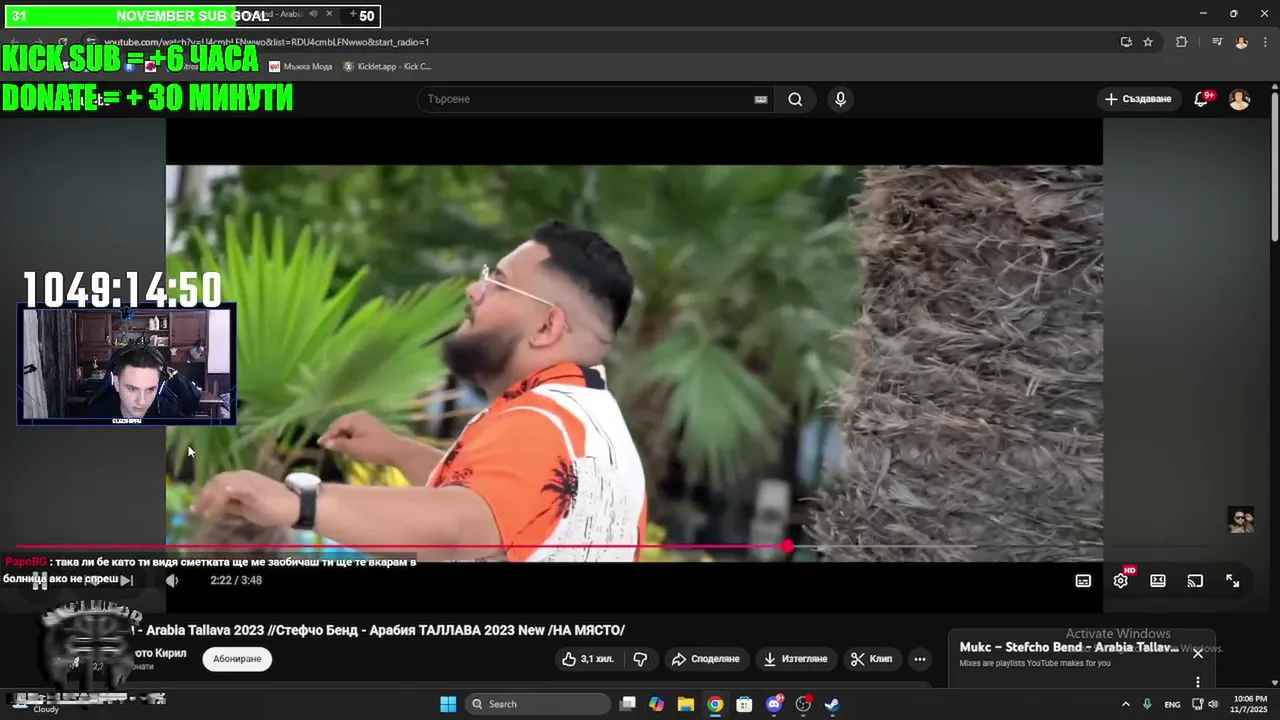Image resolution: width=1280 pixels, height=720 pixels.
Task: Open the 10:06 PM clock and calendar
Action: click(x=1250, y=704)
